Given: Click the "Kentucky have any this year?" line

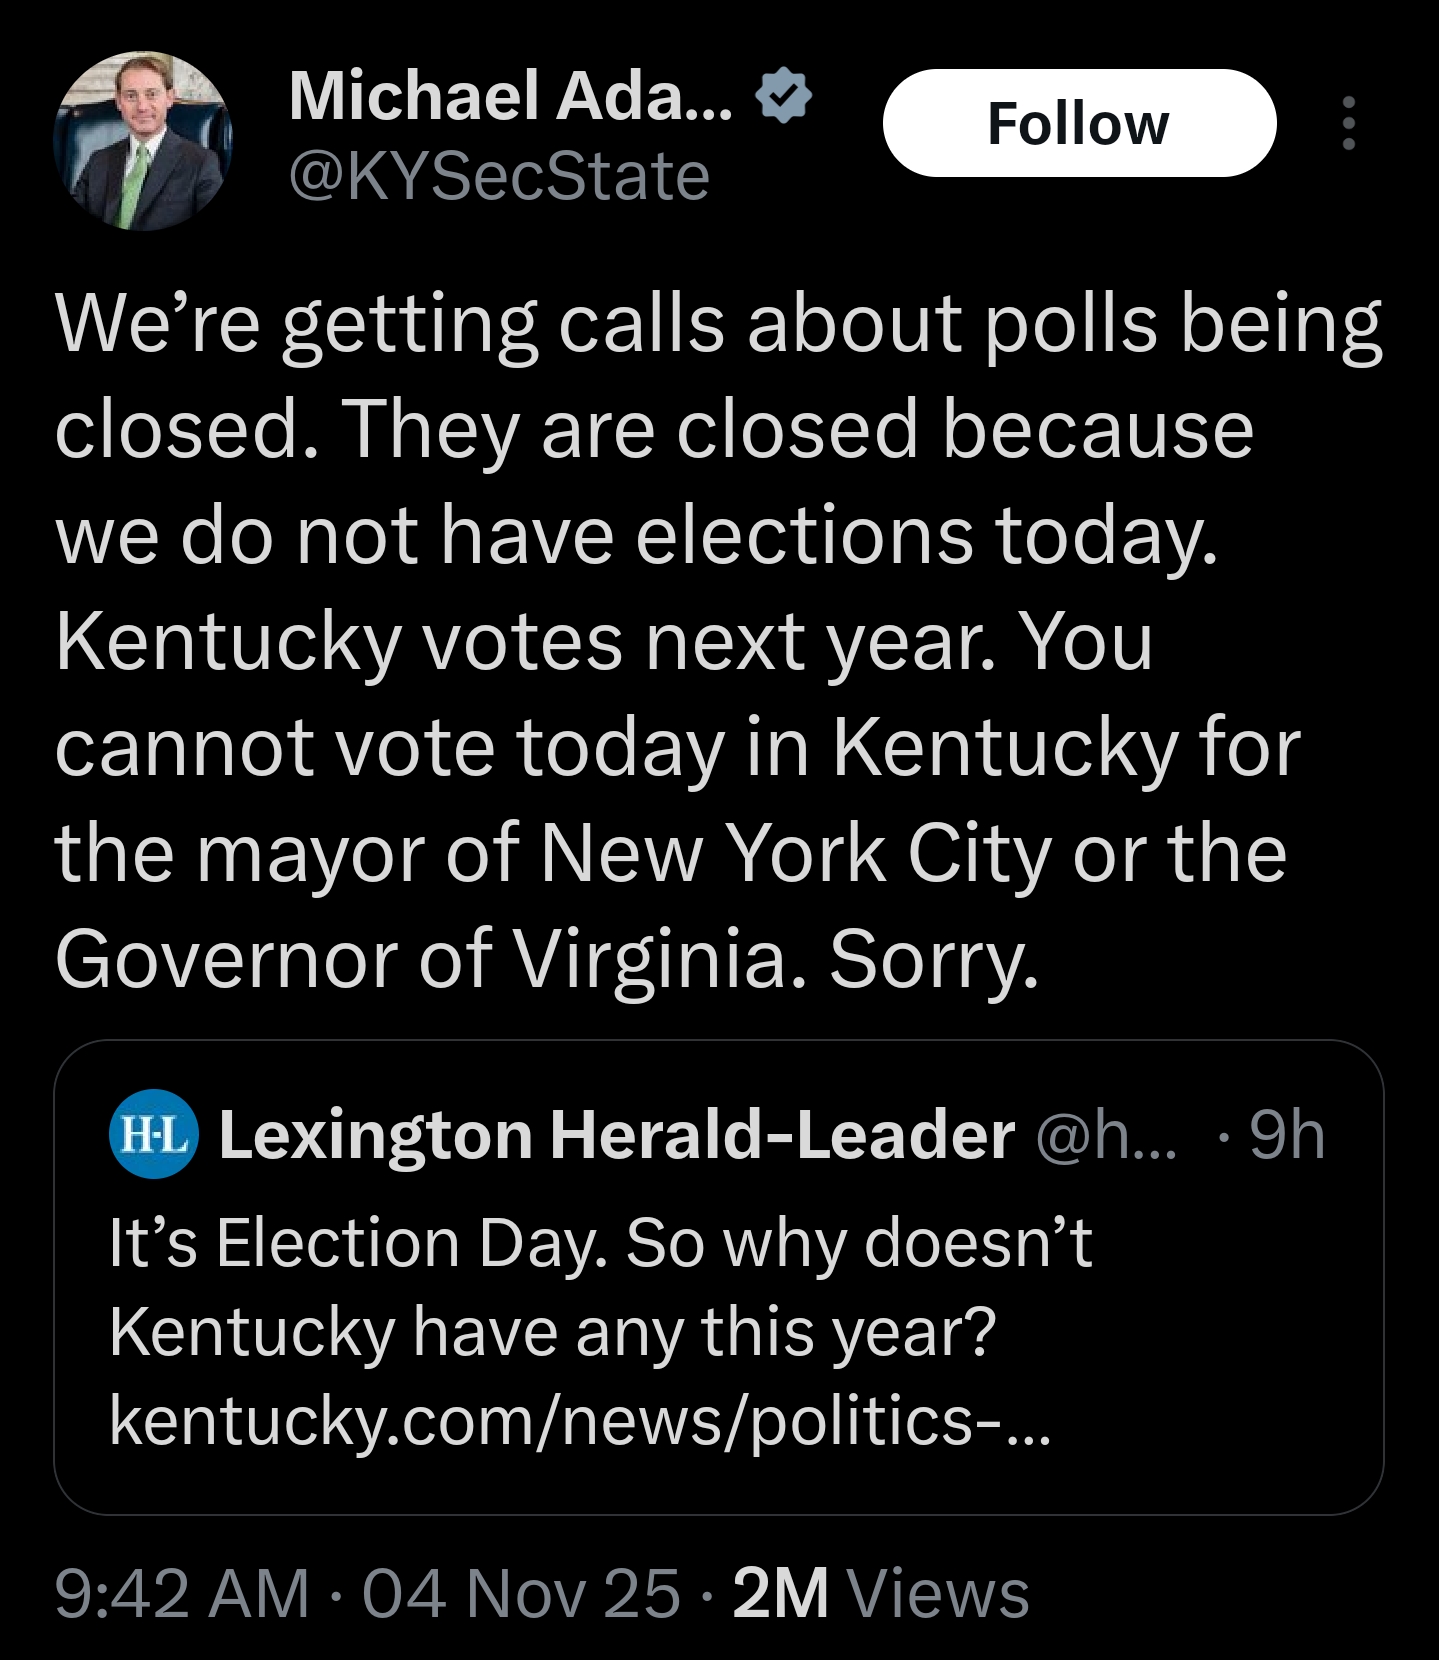Looking at the screenshot, I should click(x=552, y=1332).
